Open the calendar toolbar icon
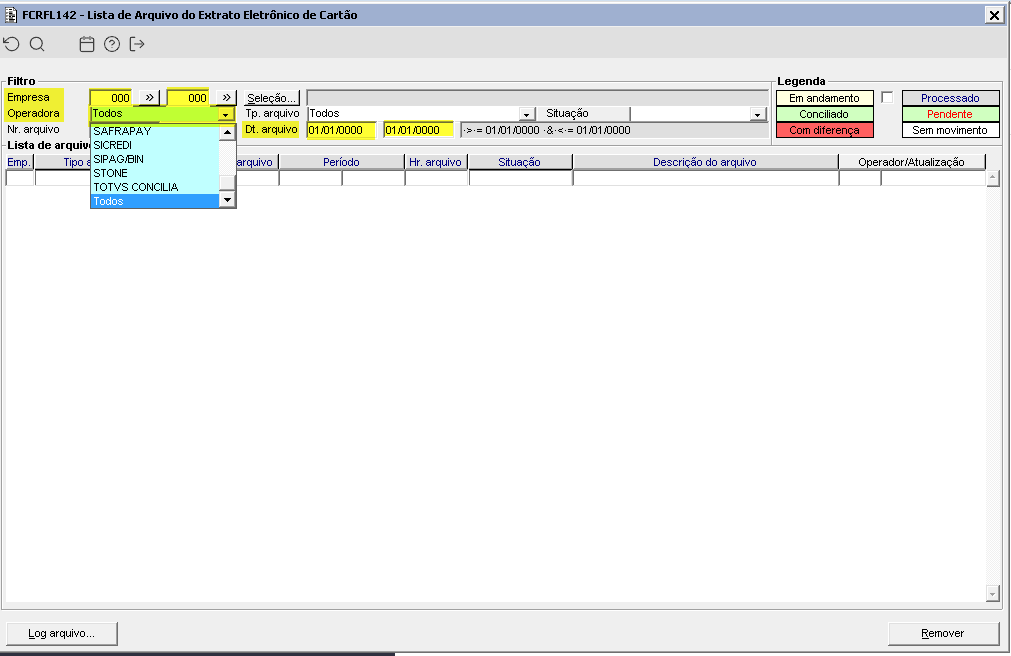The width and height of the screenshot is (1011, 656). pyautogui.click(x=87, y=44)
